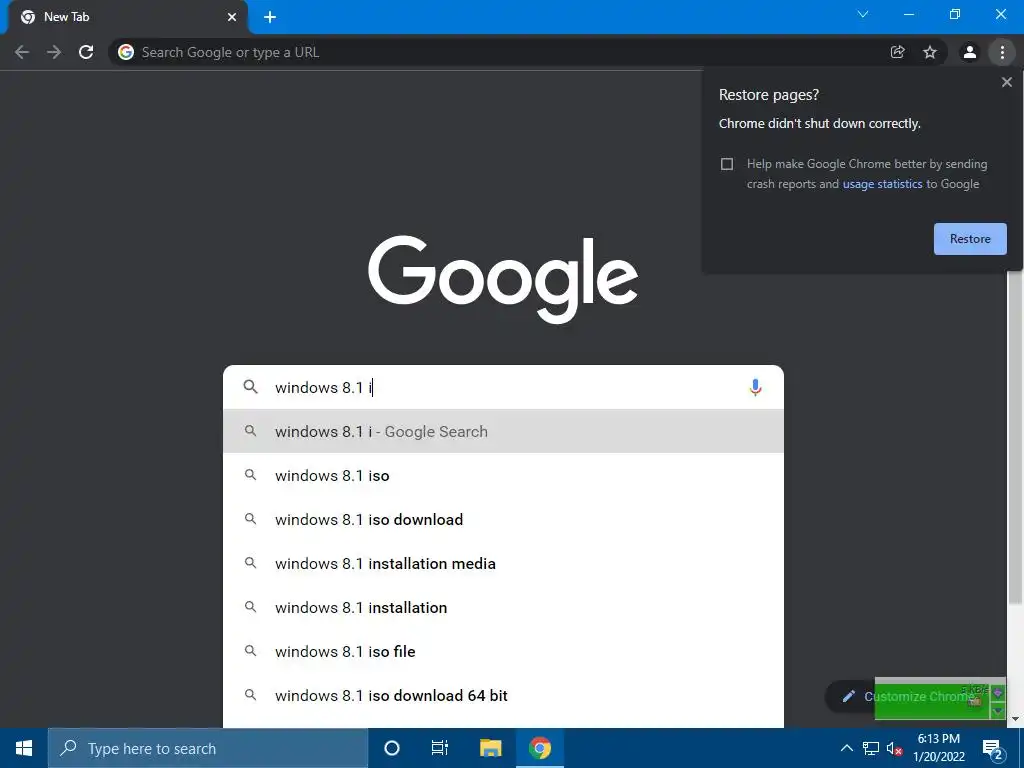
Task: Open Cortana circle icon
Action: tap(392, 748)
